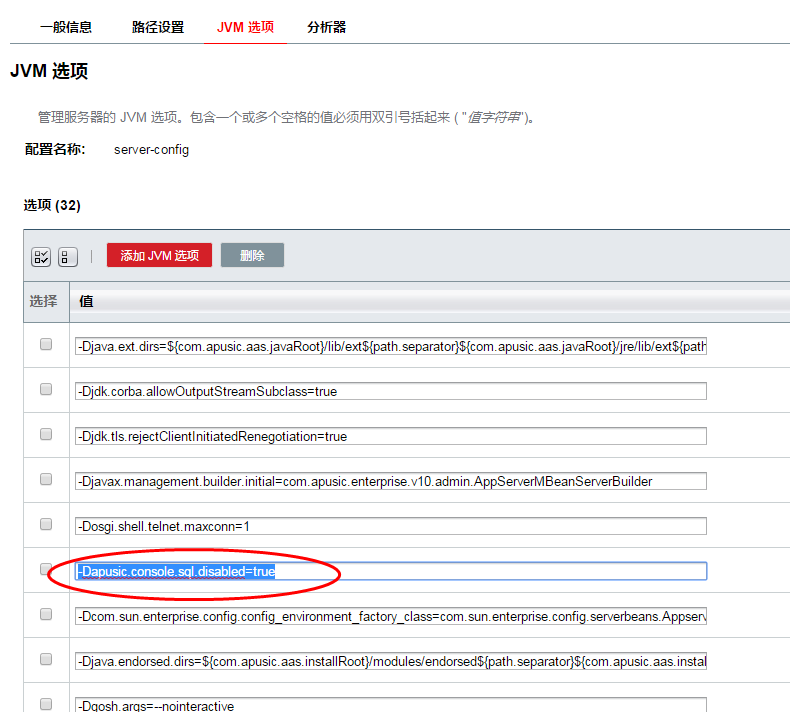Screen dimensions: 790x712
Task: Click into the -Djdk.corba.allowOutputStreamSubclass=true field
Action: click(x=391, y=391)
